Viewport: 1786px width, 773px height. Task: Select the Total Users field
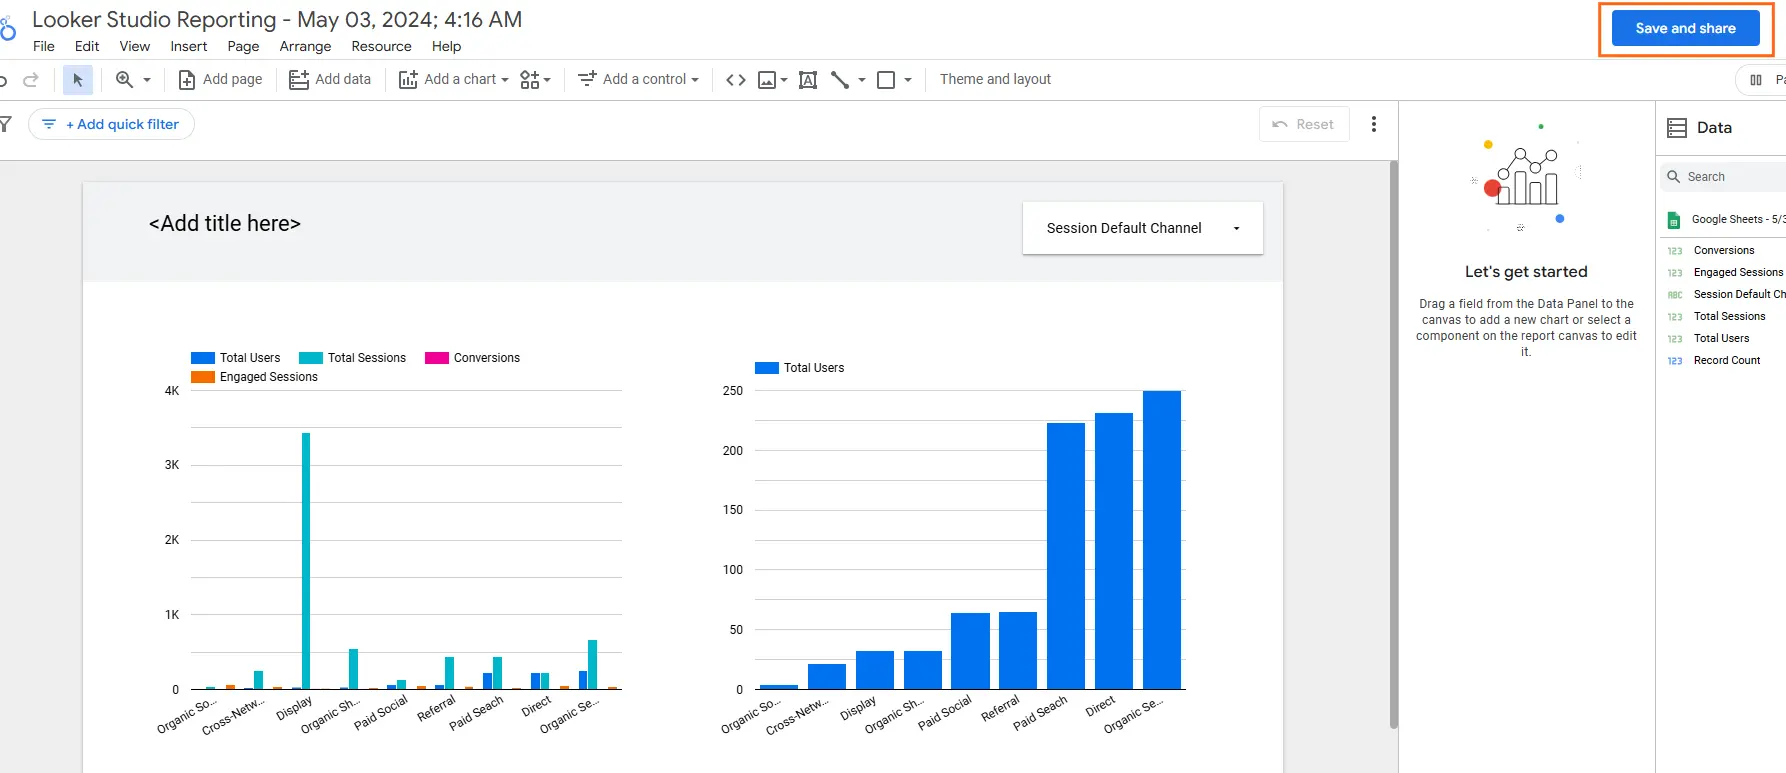[1724, 338]
